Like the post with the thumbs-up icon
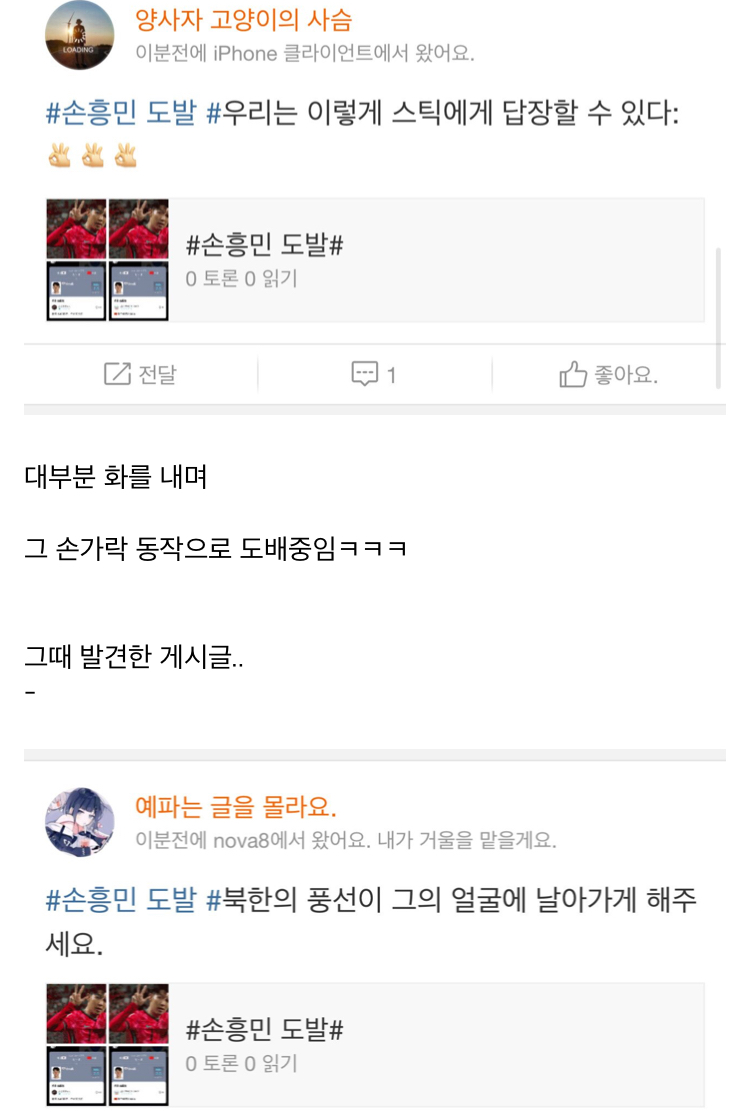750x1120 pixels. (x=573, y=374)
